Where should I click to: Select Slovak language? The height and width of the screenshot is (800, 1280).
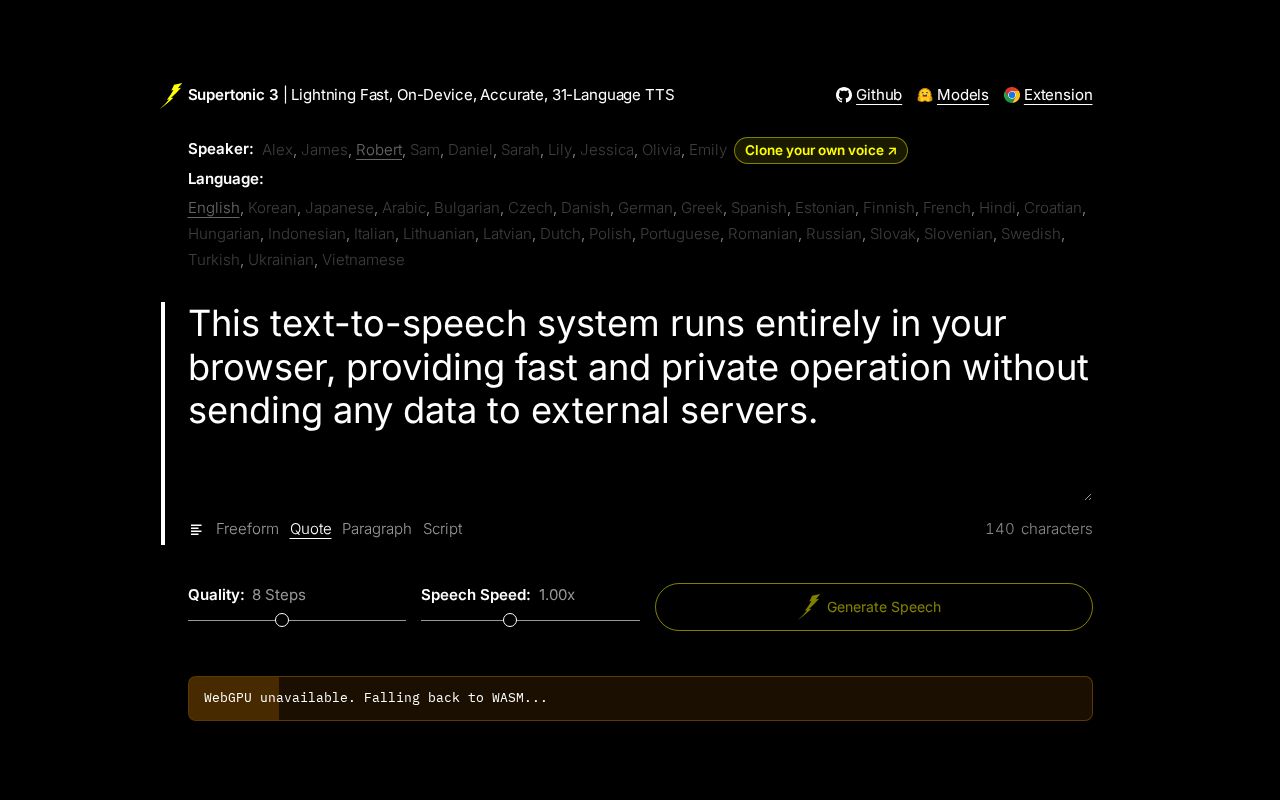893,234
